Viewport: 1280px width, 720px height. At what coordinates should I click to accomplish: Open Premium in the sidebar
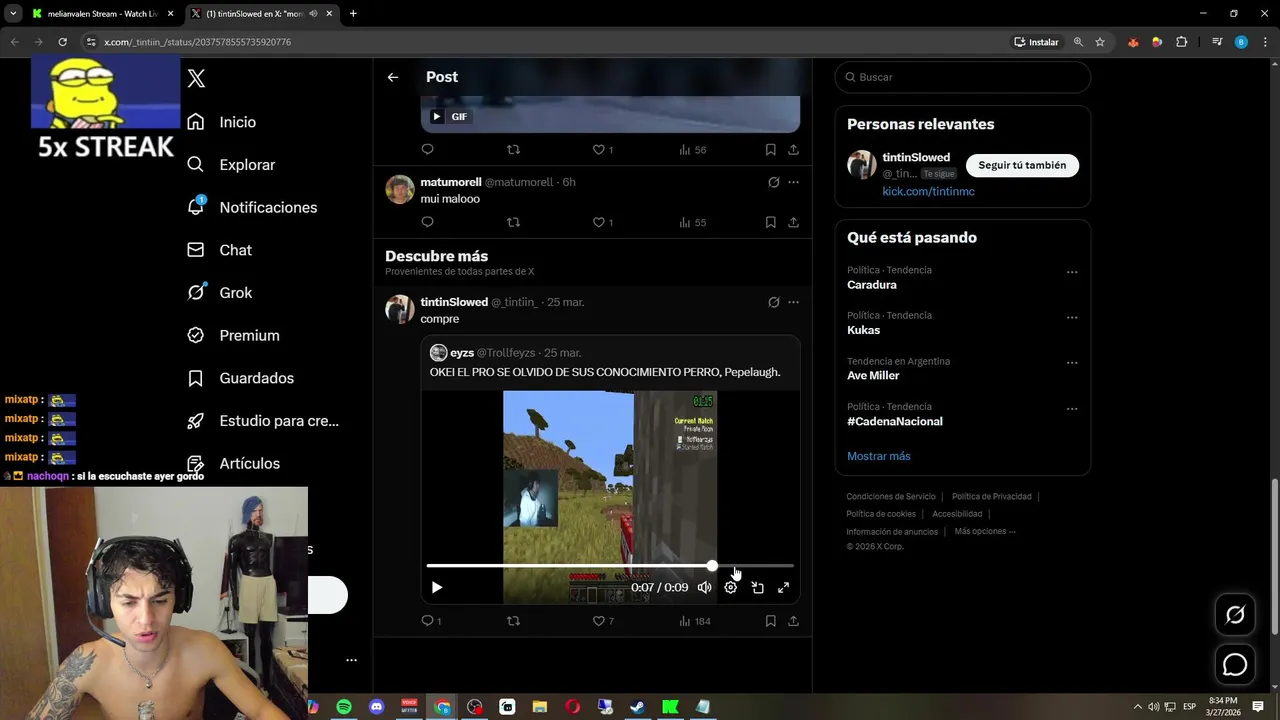tap(234, 336)
